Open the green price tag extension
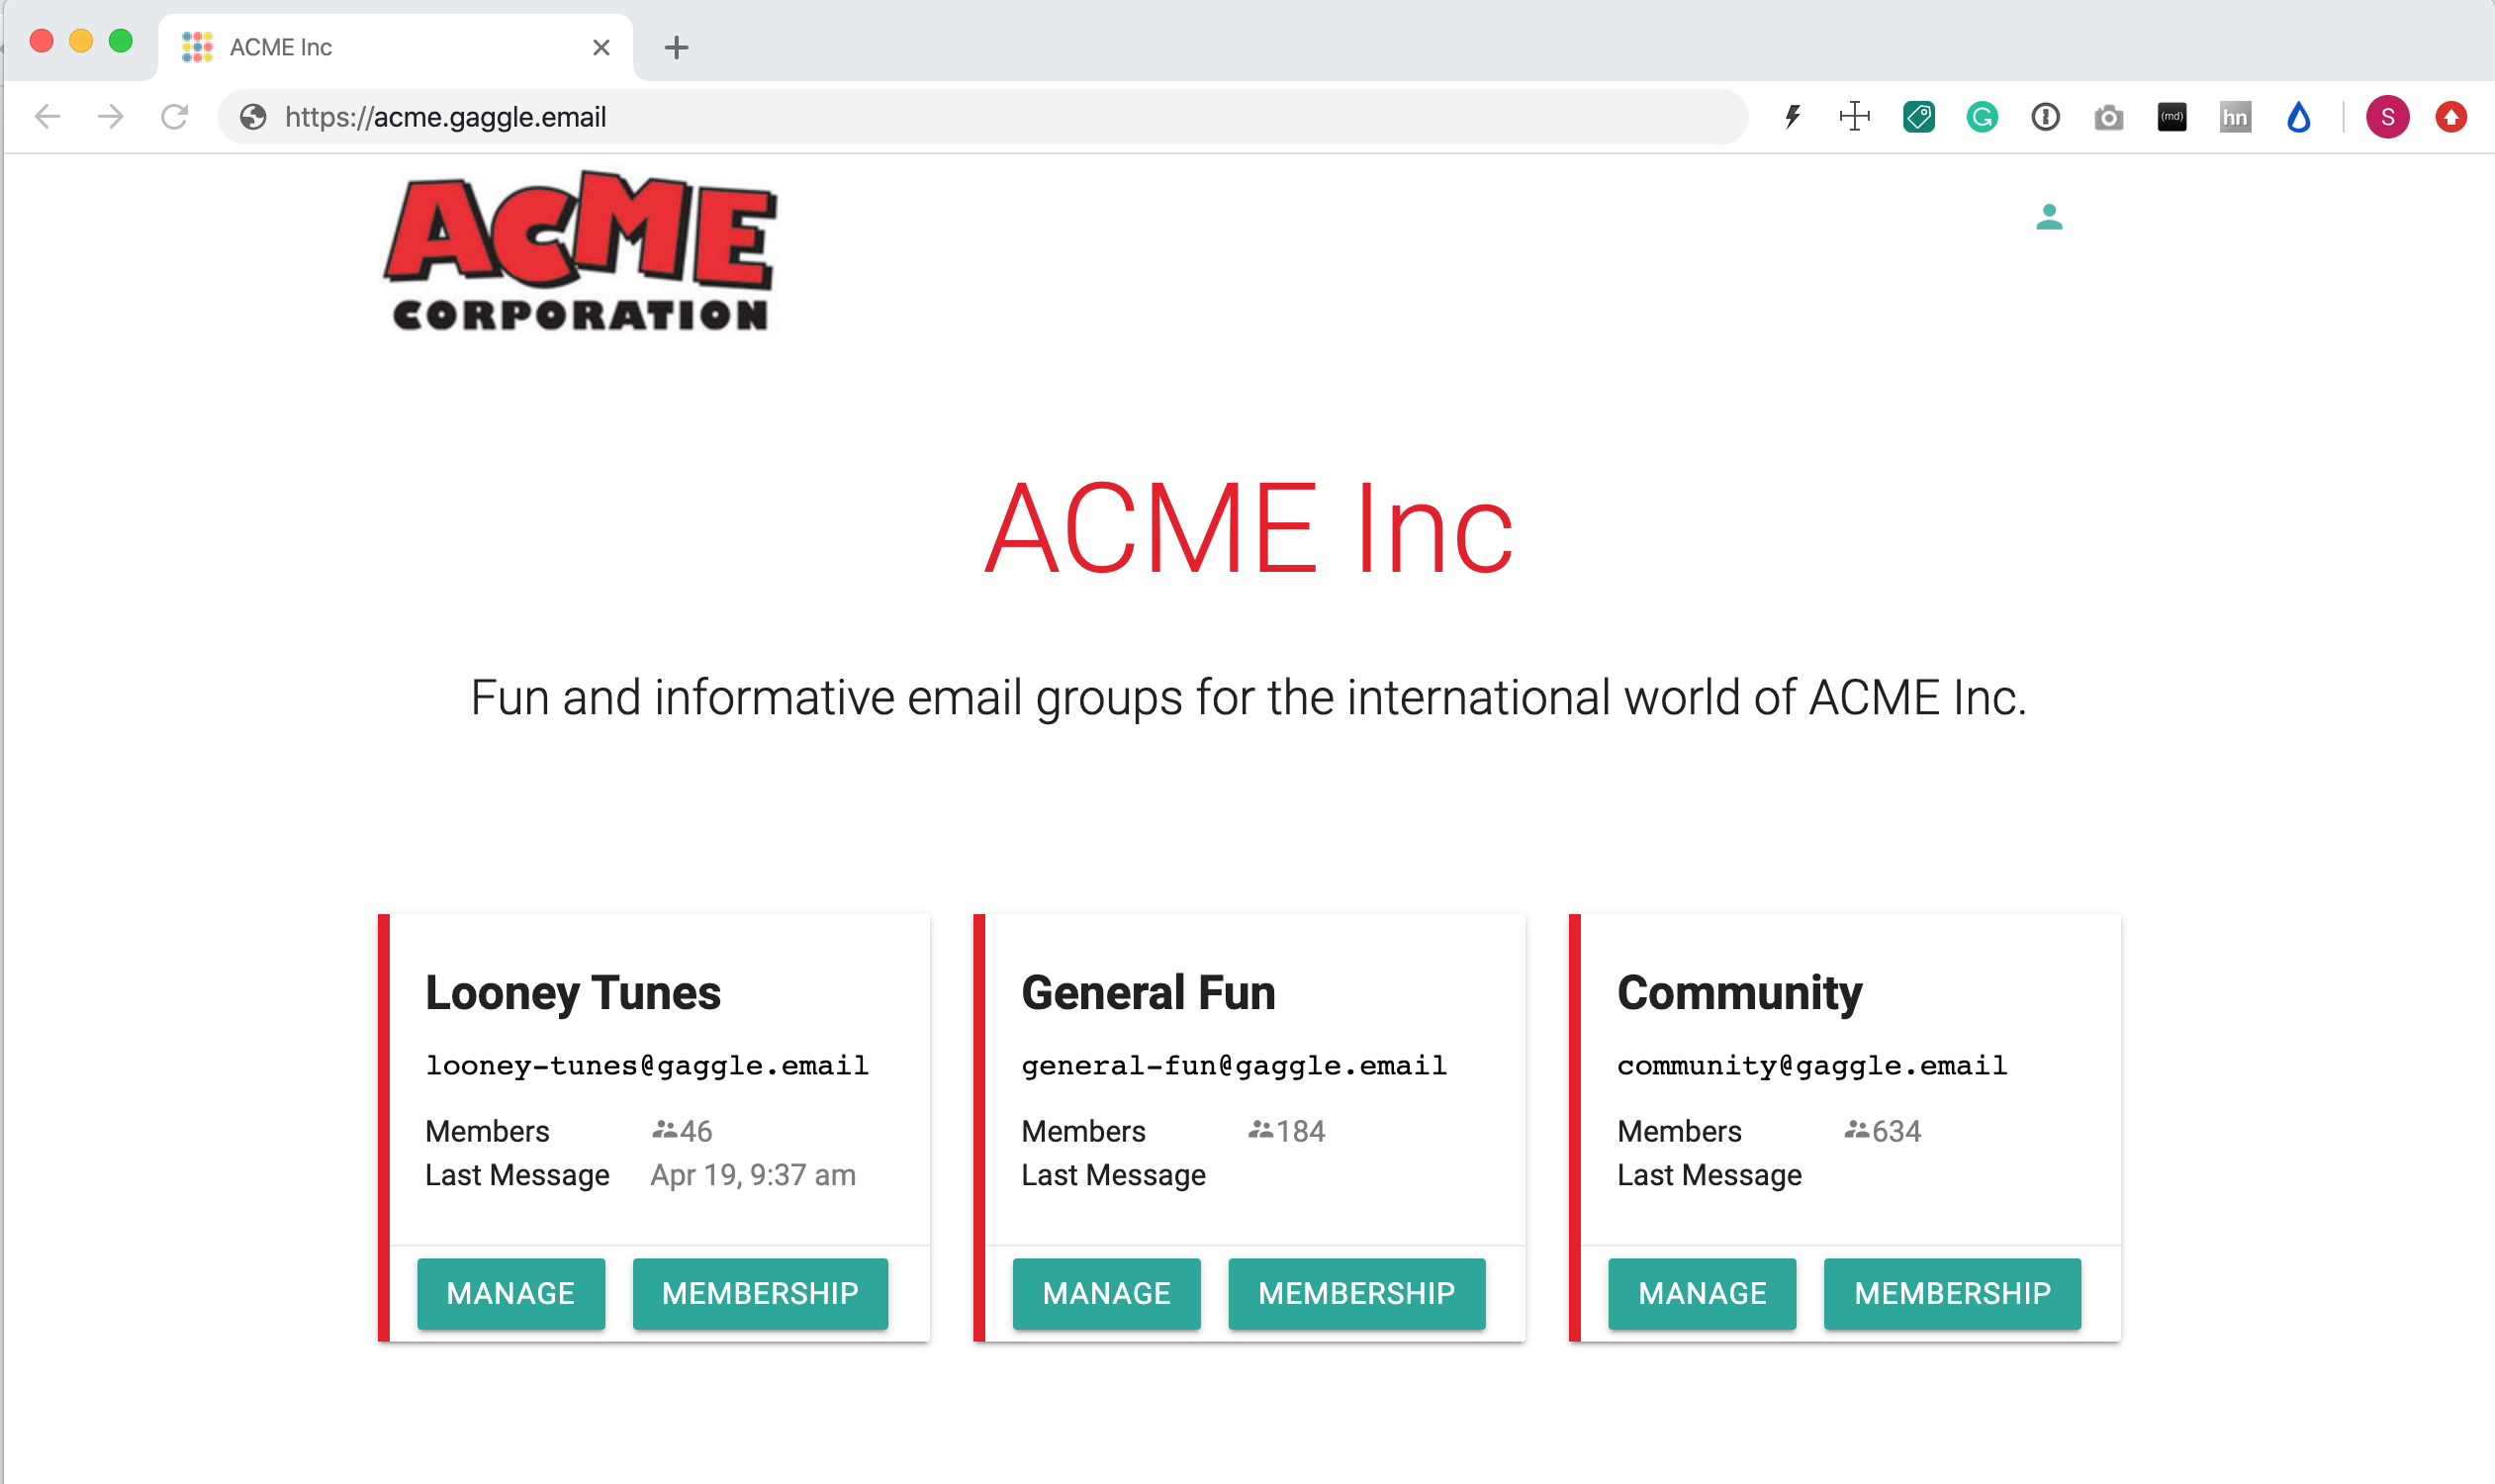 [x=1918, y=117]
